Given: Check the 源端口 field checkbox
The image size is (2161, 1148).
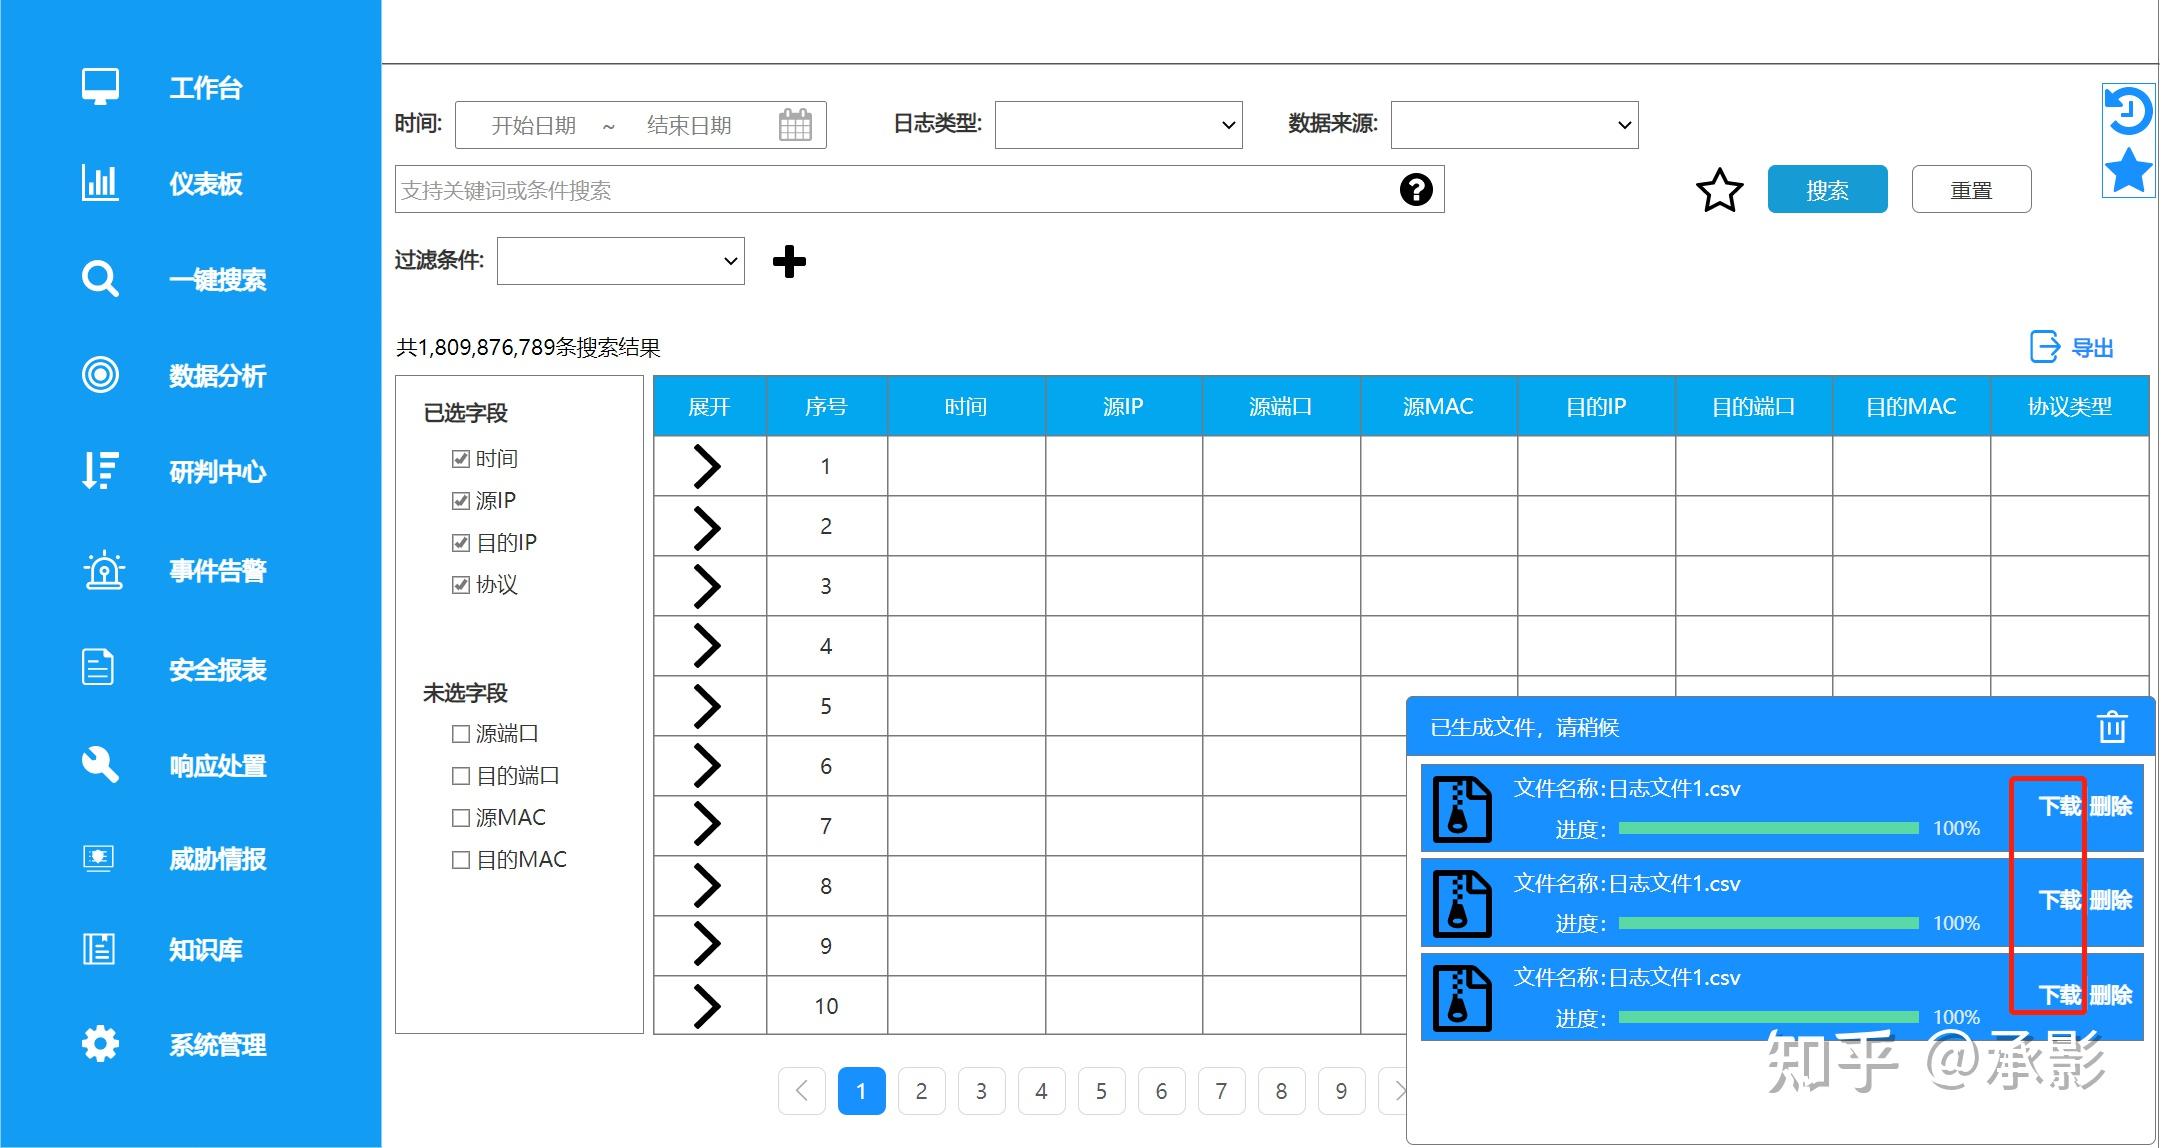Looking at the screenshot, I should (461, 734).
